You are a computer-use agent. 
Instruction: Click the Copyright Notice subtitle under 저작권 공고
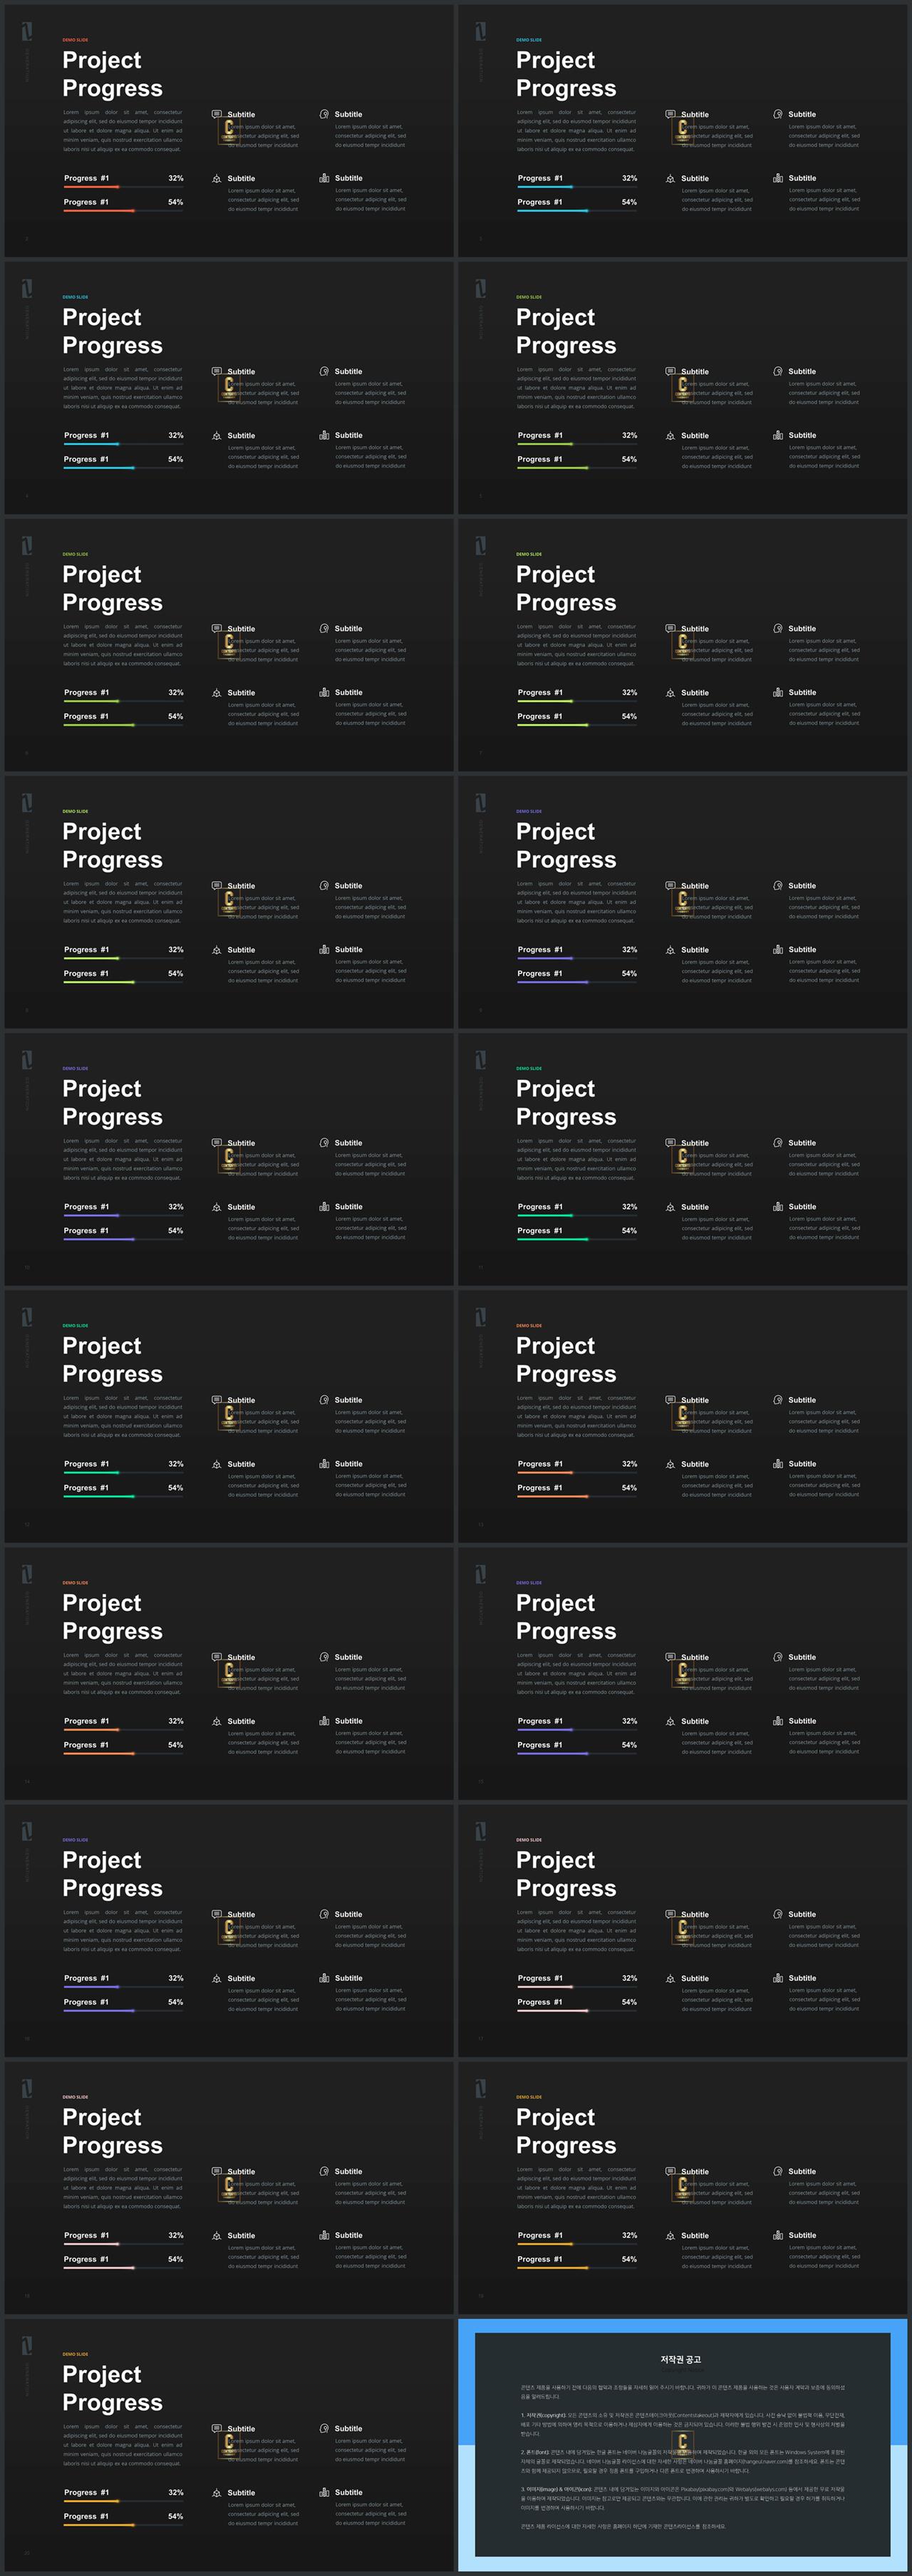coord(681,2370)
